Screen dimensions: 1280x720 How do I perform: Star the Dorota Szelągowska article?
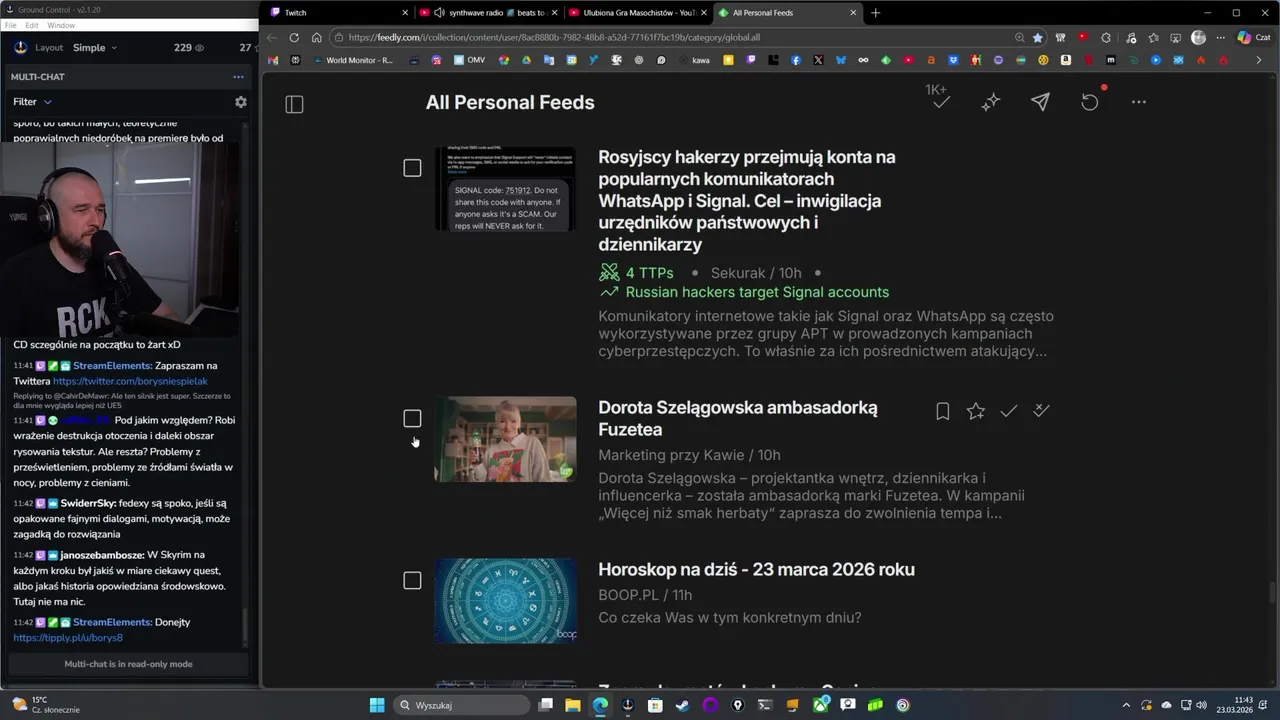[976, 411]
